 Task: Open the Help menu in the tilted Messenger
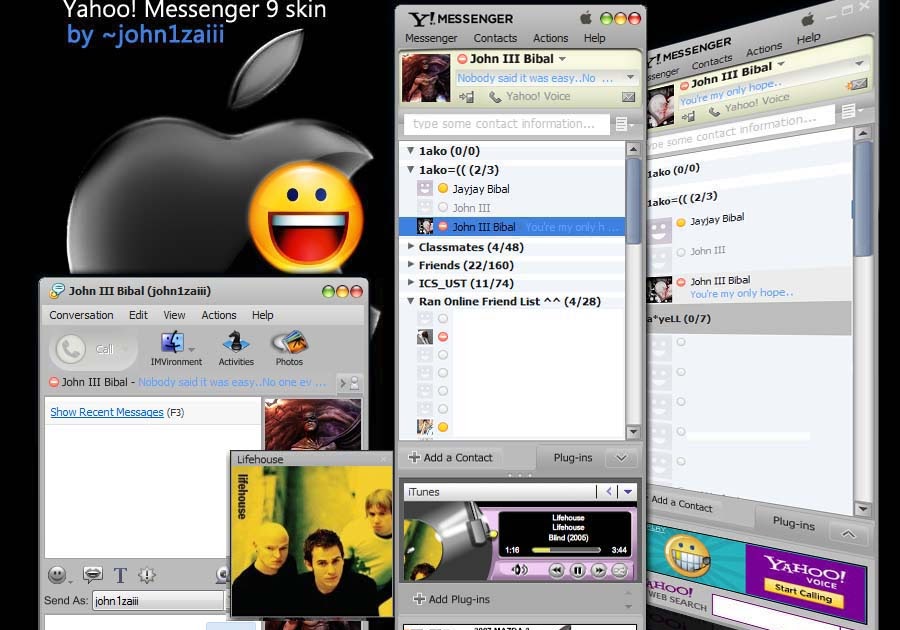tap(808, 38)
